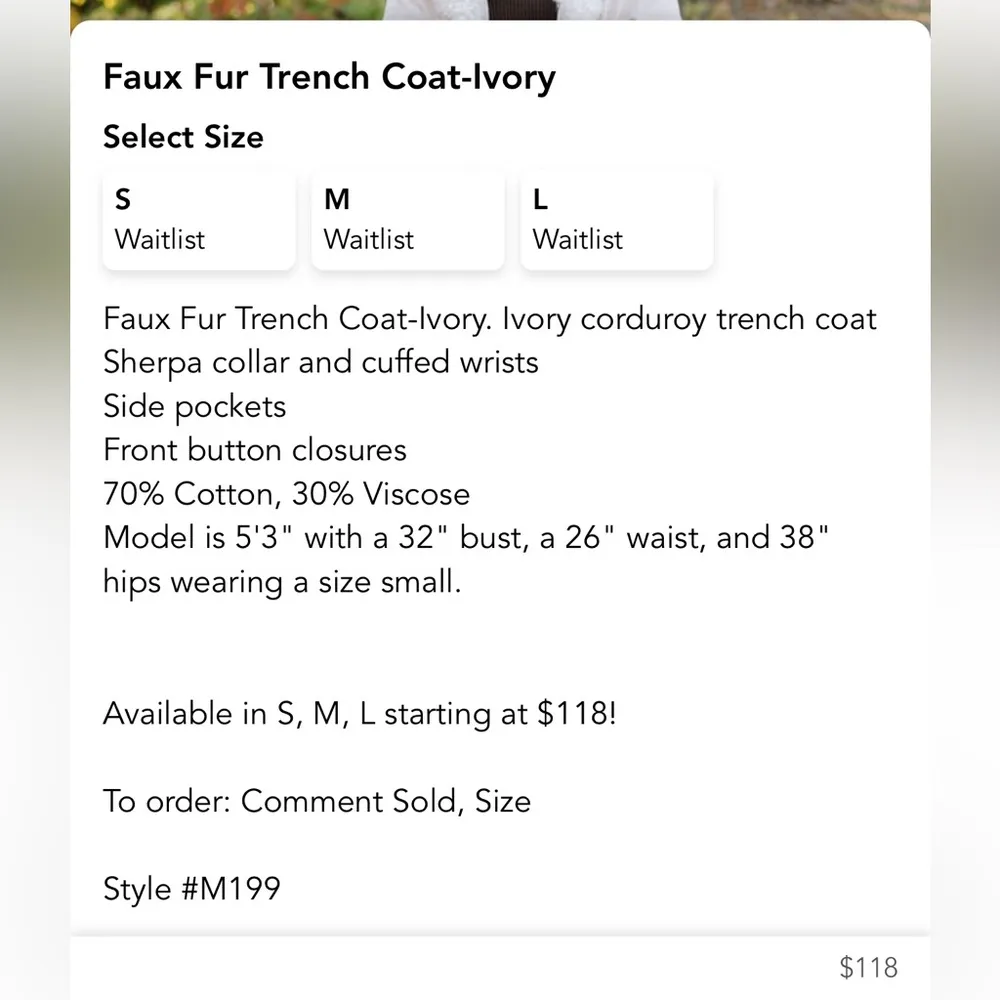This screenshot has height=1000, width=1000.
Task: Click the Select Size heading
Action: (x=183, y=137)
